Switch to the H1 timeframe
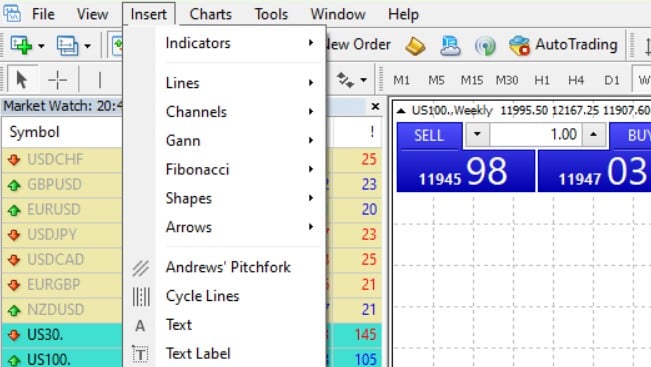651x367 pixels. coord(542,80)
